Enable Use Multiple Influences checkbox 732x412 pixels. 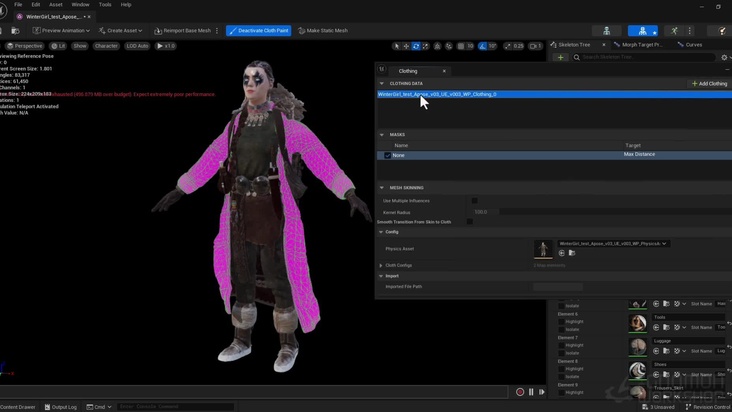474,201
